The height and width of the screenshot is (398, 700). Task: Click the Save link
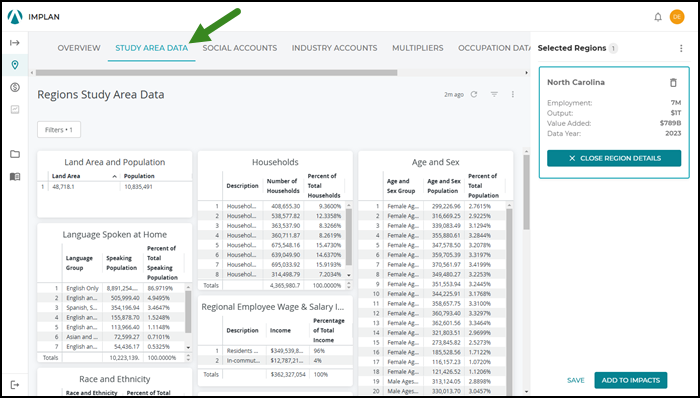[575, 380]
